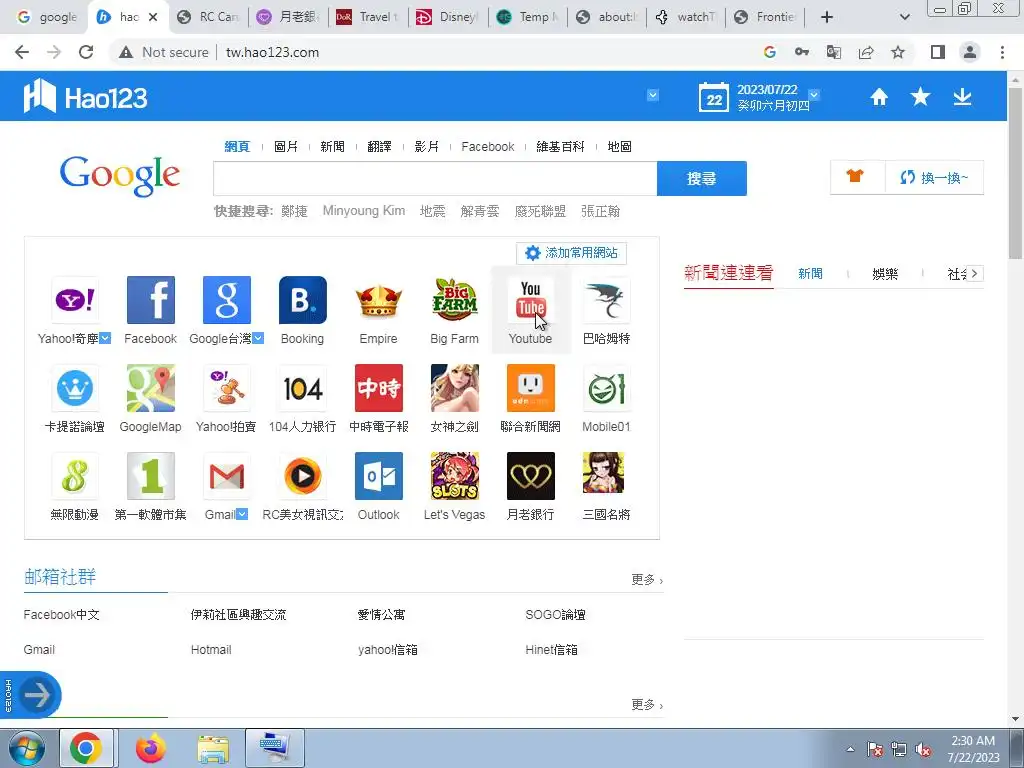Open the RC美女視訊 play icon
Image resolution: width=1024 pixels, height=768 pixels.
point(302,476)
